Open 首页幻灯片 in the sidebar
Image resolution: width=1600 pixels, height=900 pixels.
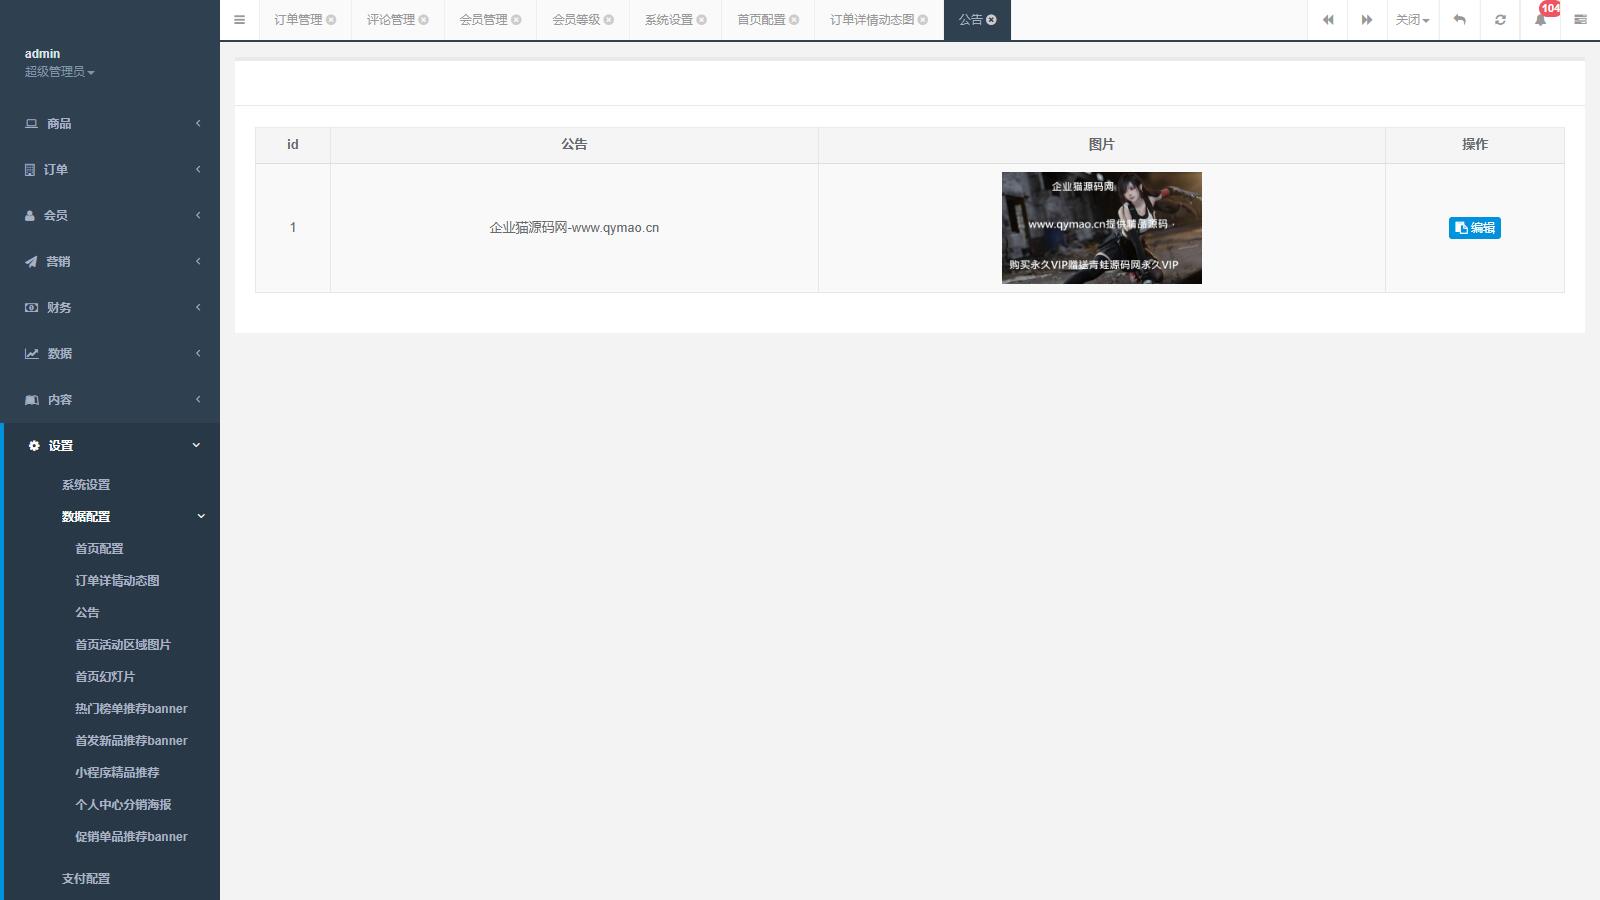pyautogui.click(x=105, y=677)
